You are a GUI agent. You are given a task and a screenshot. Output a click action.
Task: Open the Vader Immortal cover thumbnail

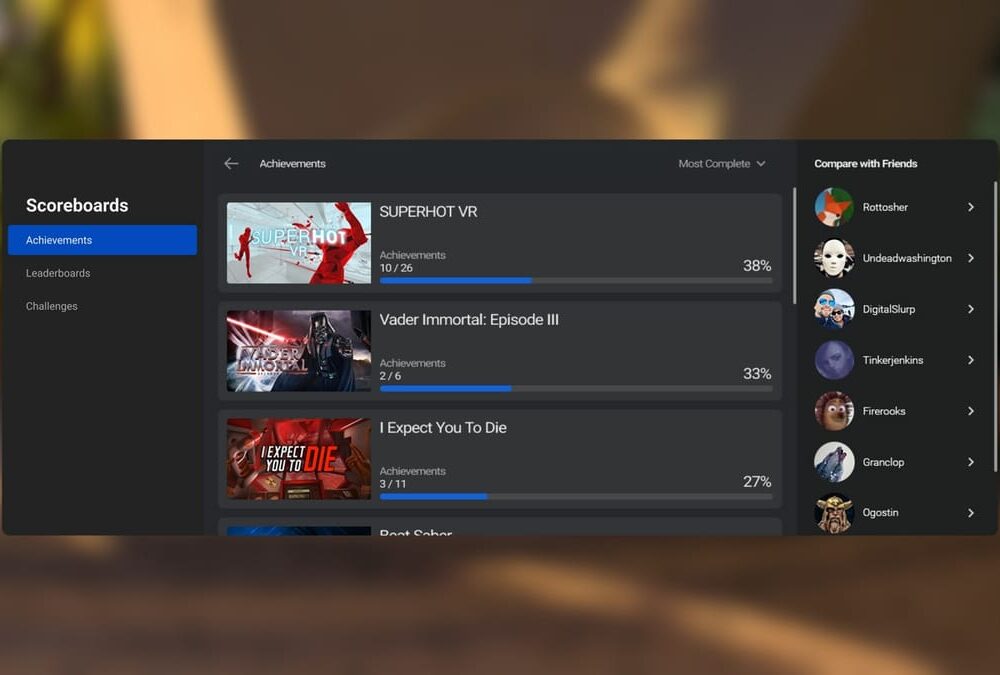tap(298, 351)
